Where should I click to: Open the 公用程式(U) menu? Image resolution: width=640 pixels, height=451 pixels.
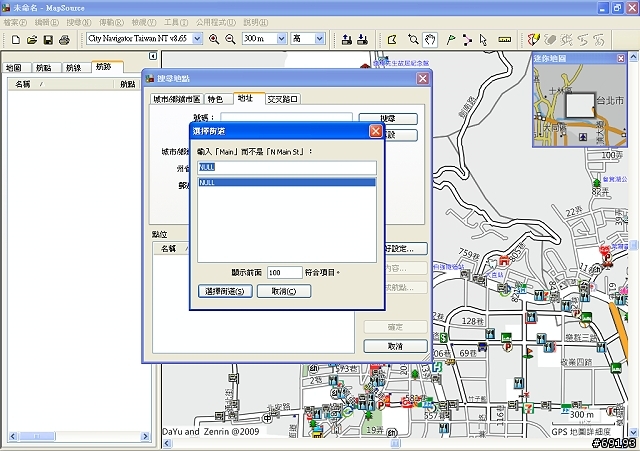point(216,22)
